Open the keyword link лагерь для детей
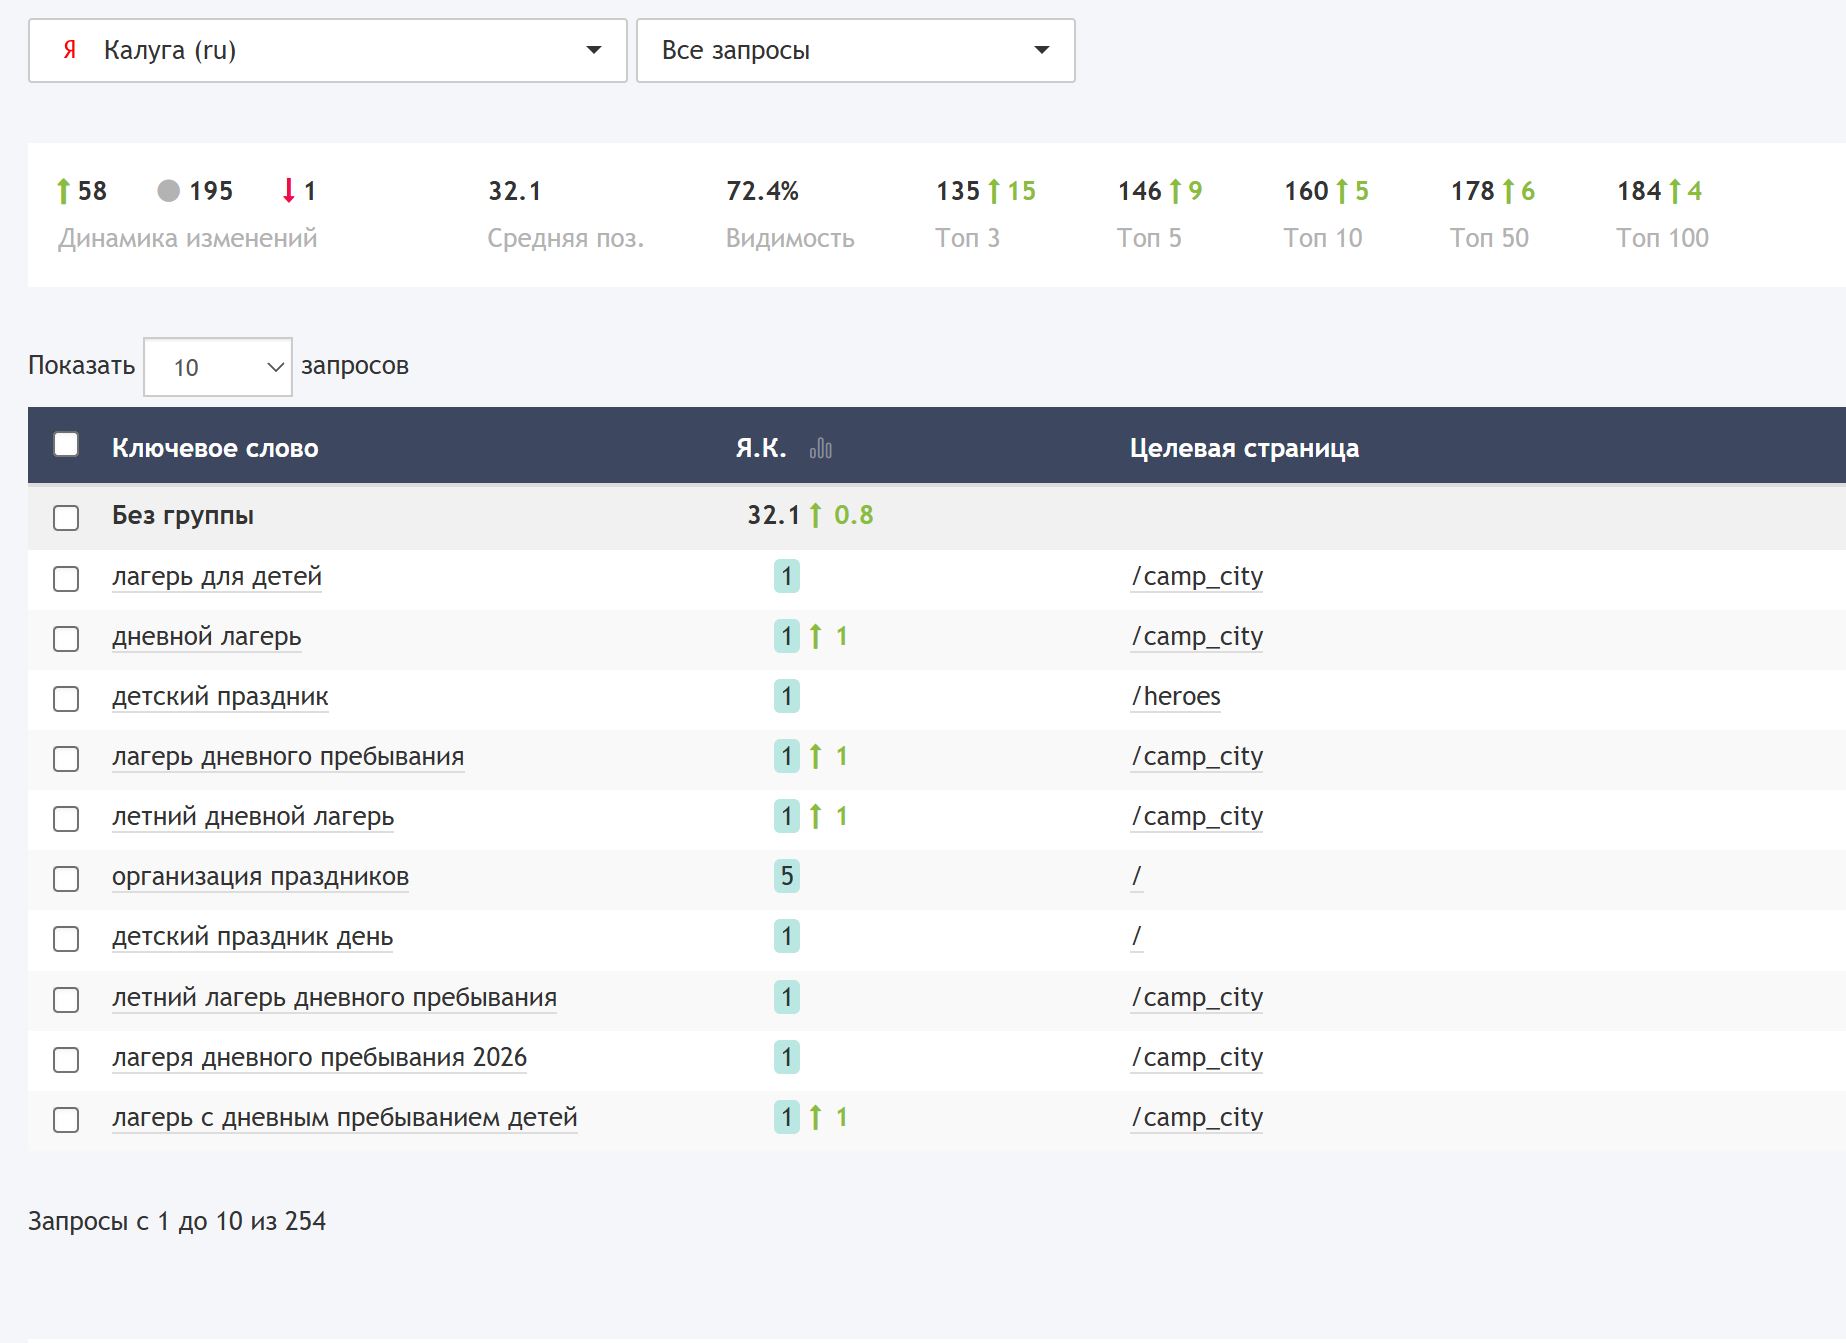Viewport: 1846px width, 1343px height. click(x=217, y=577)
